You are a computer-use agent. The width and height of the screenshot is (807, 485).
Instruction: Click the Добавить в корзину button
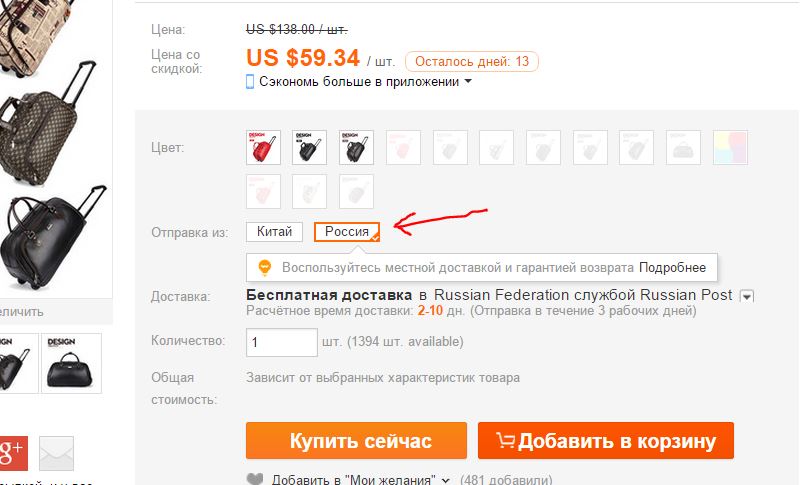[x=606, y=441]
